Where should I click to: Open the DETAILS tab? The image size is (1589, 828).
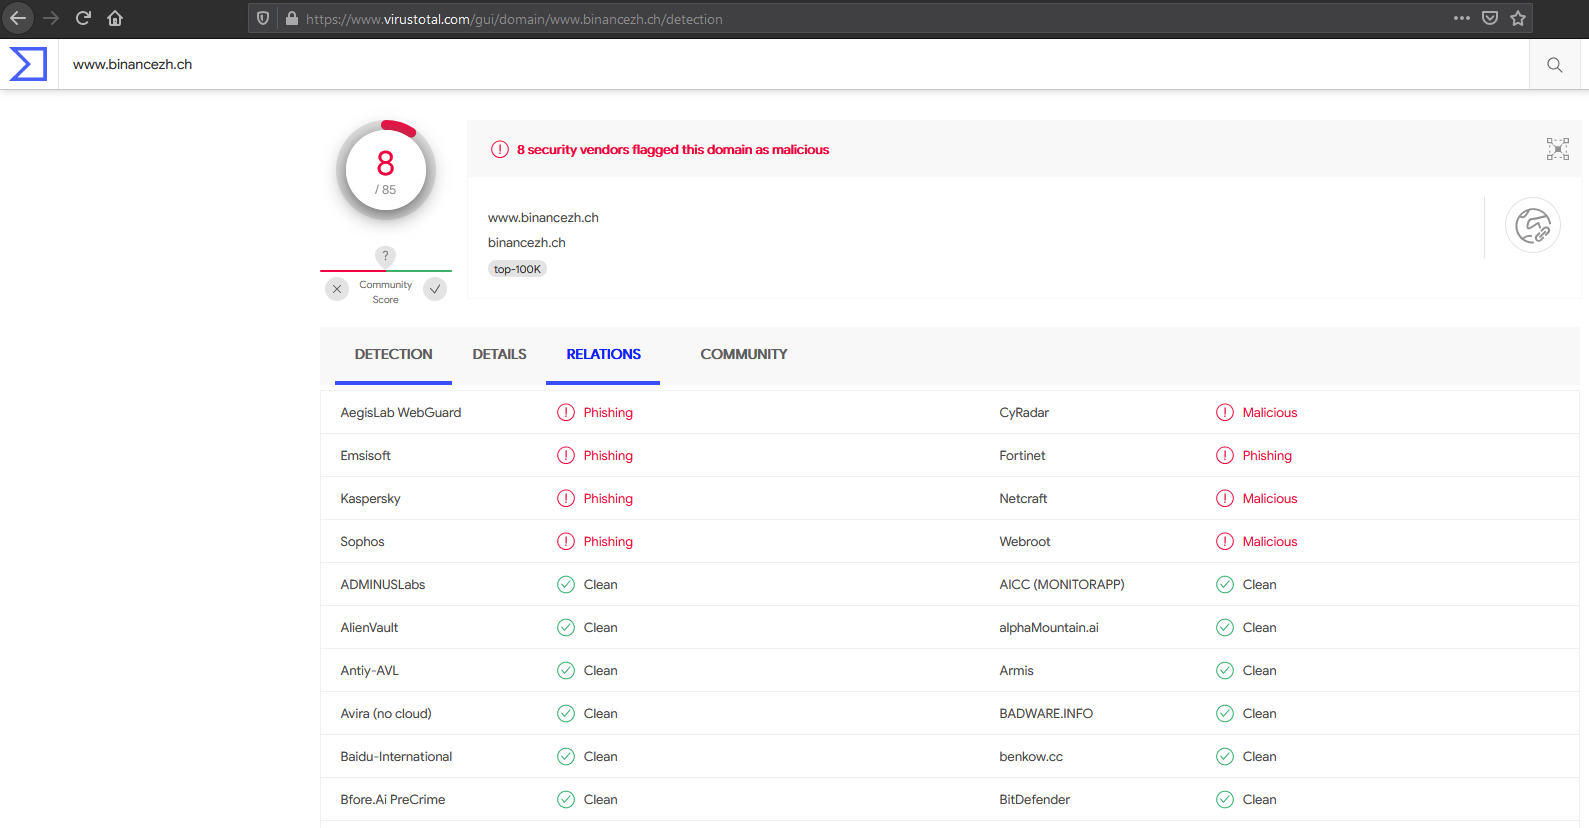(499, 354)
